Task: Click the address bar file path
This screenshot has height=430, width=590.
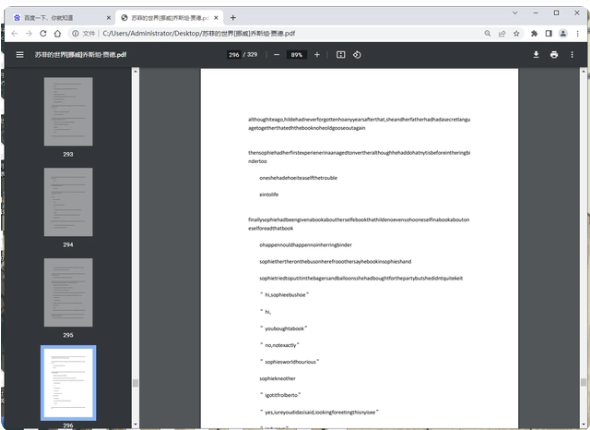Action: [199, 33]
